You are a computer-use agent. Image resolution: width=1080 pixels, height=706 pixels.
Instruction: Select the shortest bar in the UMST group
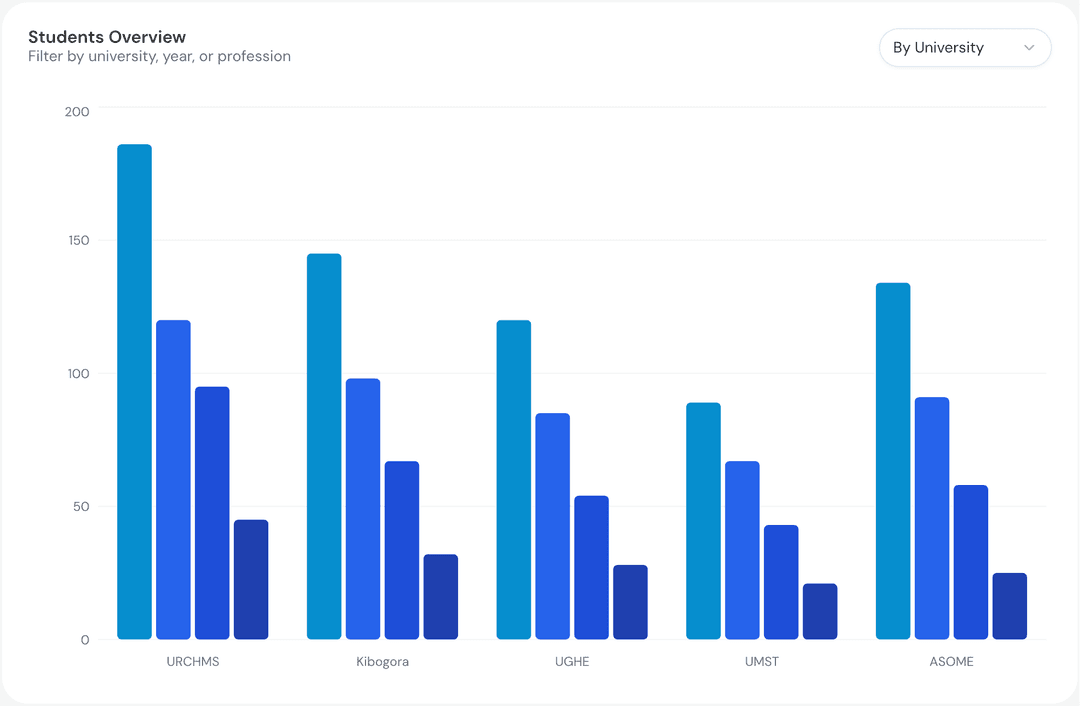point(820,611)
